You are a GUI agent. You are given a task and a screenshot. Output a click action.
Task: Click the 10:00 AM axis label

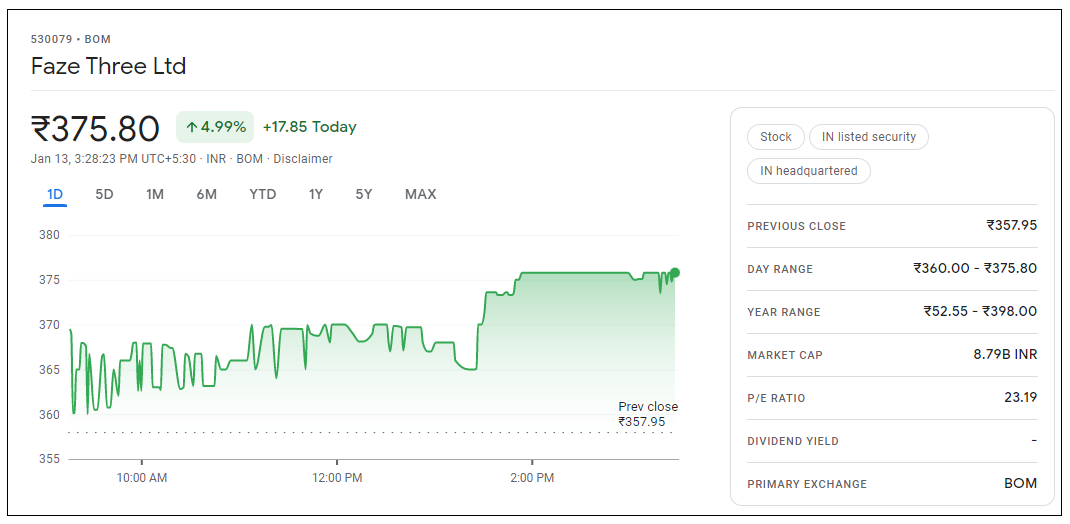[141, 478]
